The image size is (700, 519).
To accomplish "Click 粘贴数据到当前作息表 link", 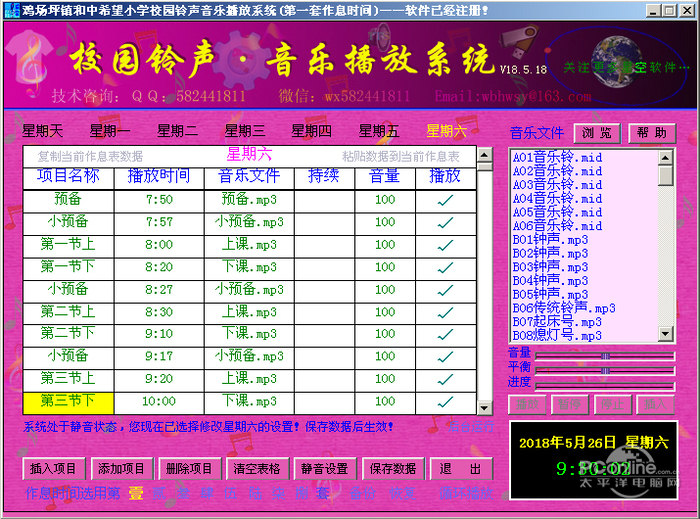I will [x=400, y=156].
